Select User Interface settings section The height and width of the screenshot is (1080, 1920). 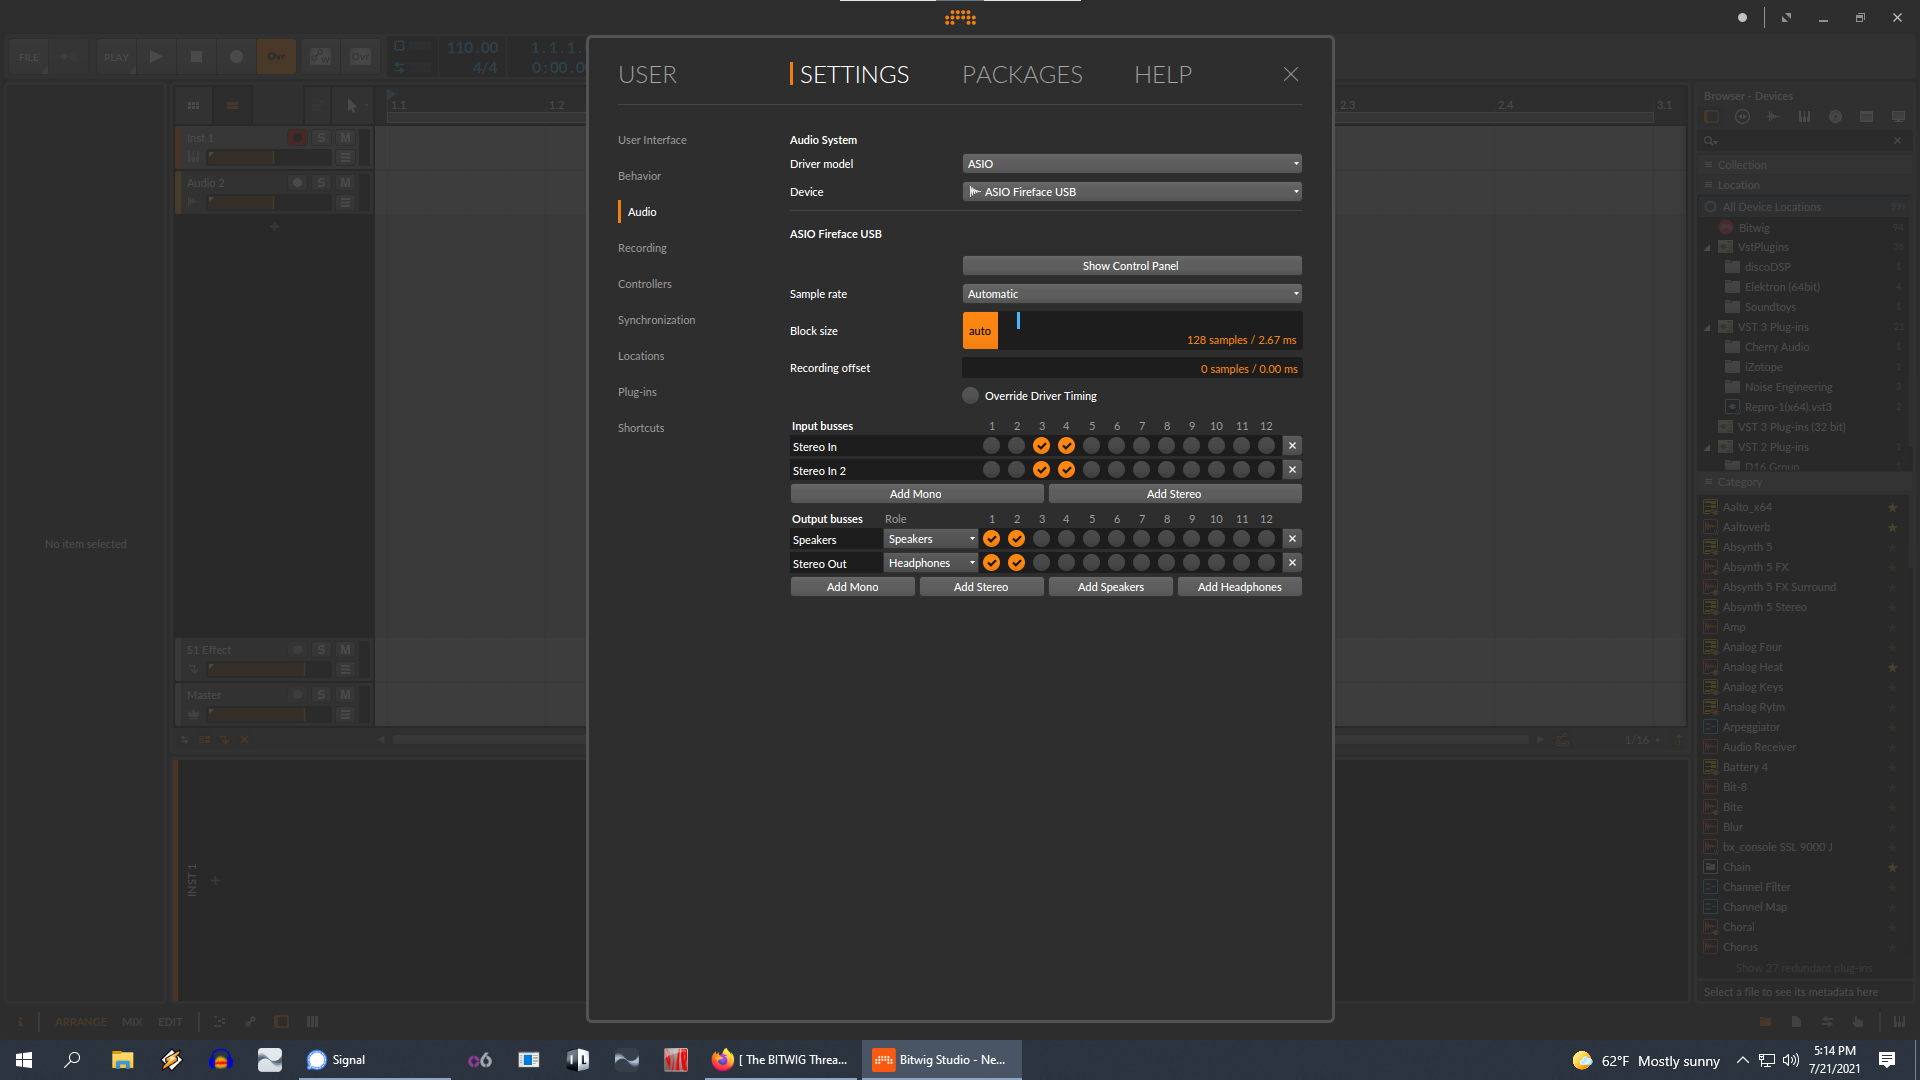pos(652,140)
